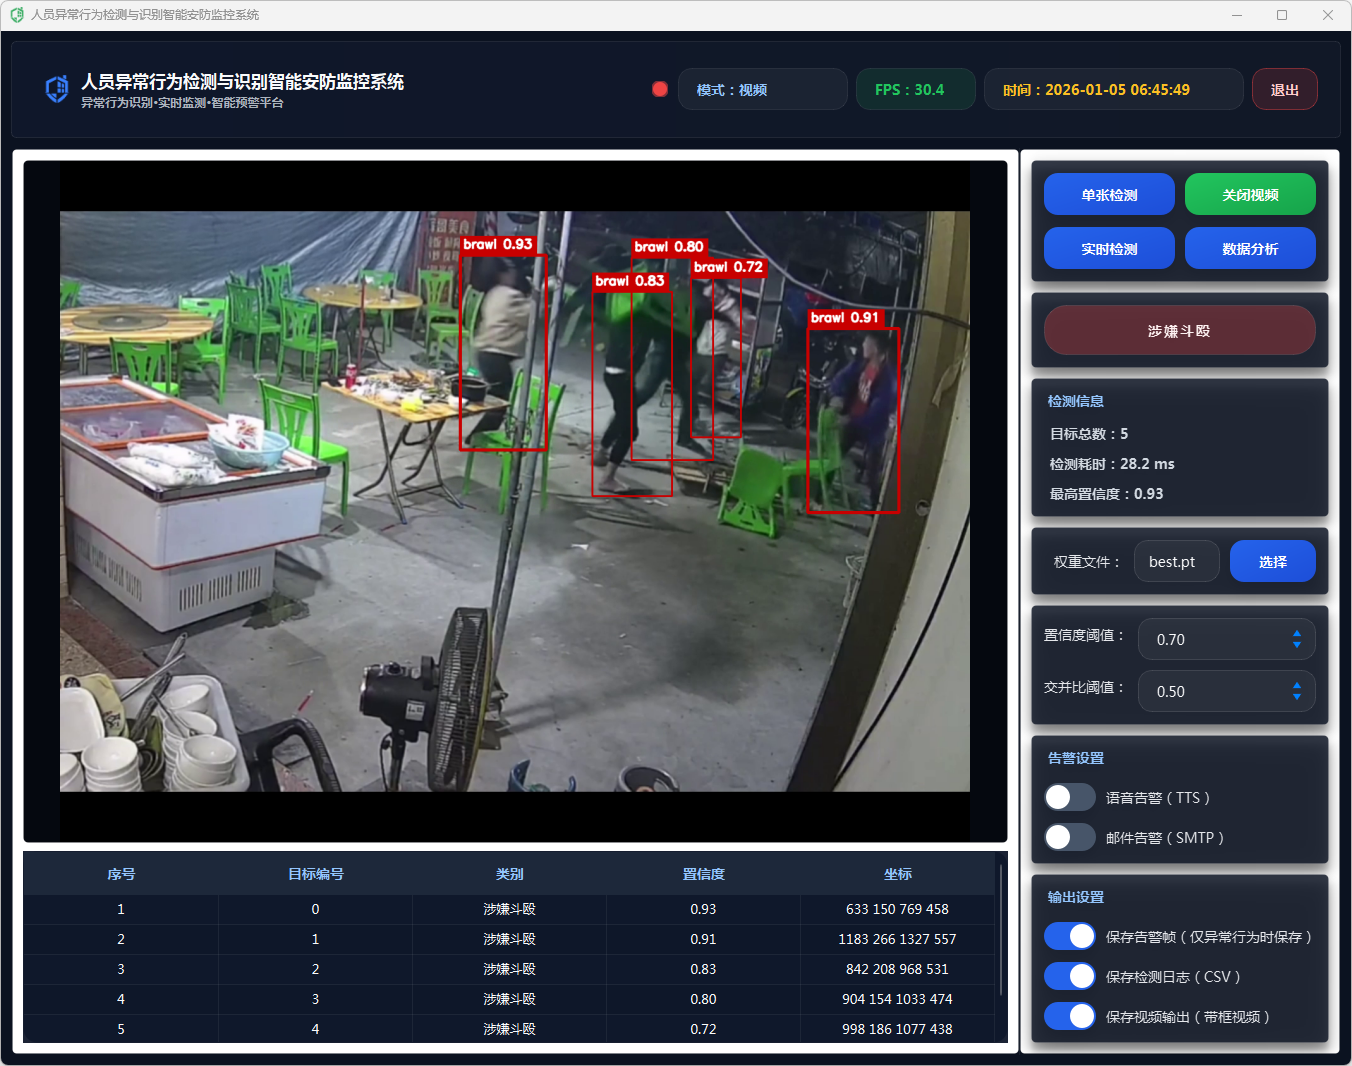The width and height of the screenshot is (1352, 1066).
Task: Increase confidence threshold with up arrow
Action: [x=1296, y=633]
